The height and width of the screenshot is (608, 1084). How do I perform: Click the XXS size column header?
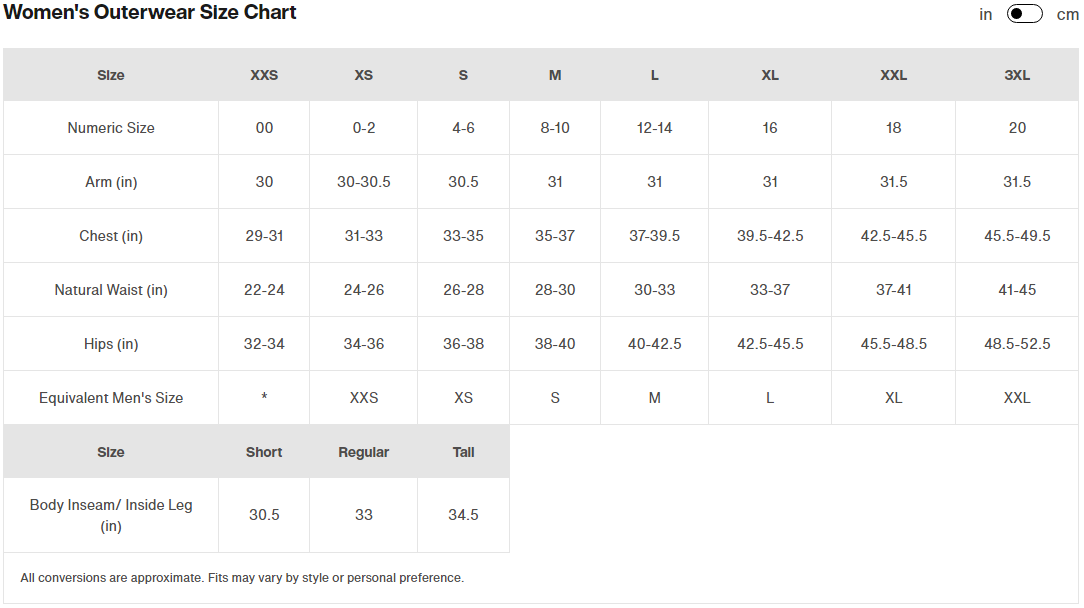click(264, 75)
